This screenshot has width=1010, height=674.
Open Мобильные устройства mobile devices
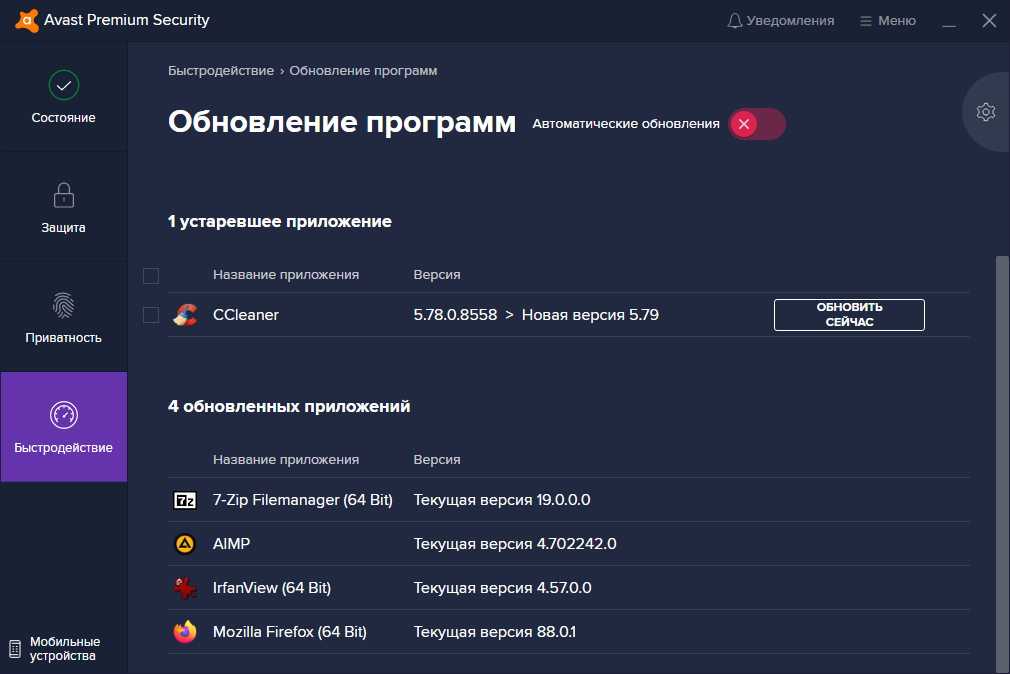point(55,649)
